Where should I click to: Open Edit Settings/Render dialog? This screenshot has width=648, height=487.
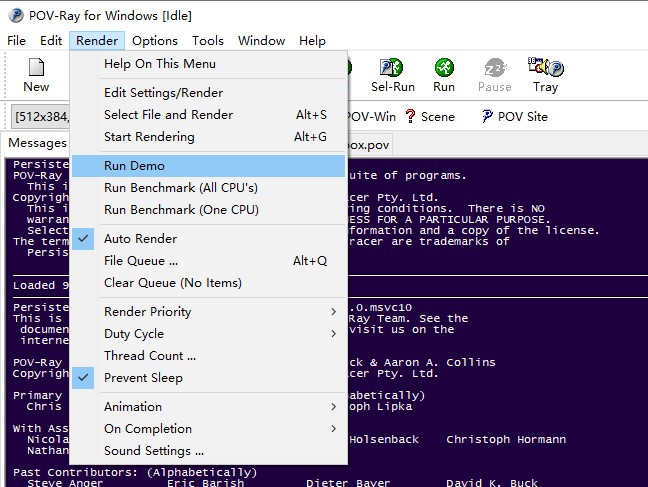163,93
